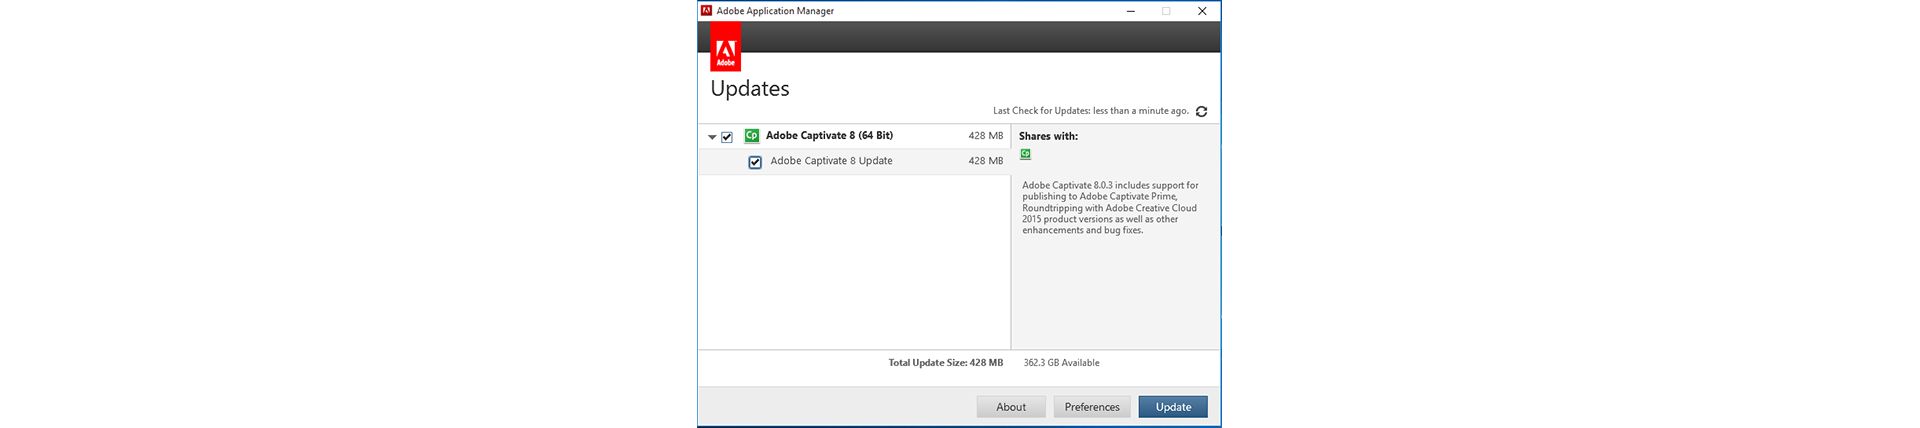Screen dimensions: 1920x428
Task: Click the red Adobe logo in header
Action: pos(725,50)
